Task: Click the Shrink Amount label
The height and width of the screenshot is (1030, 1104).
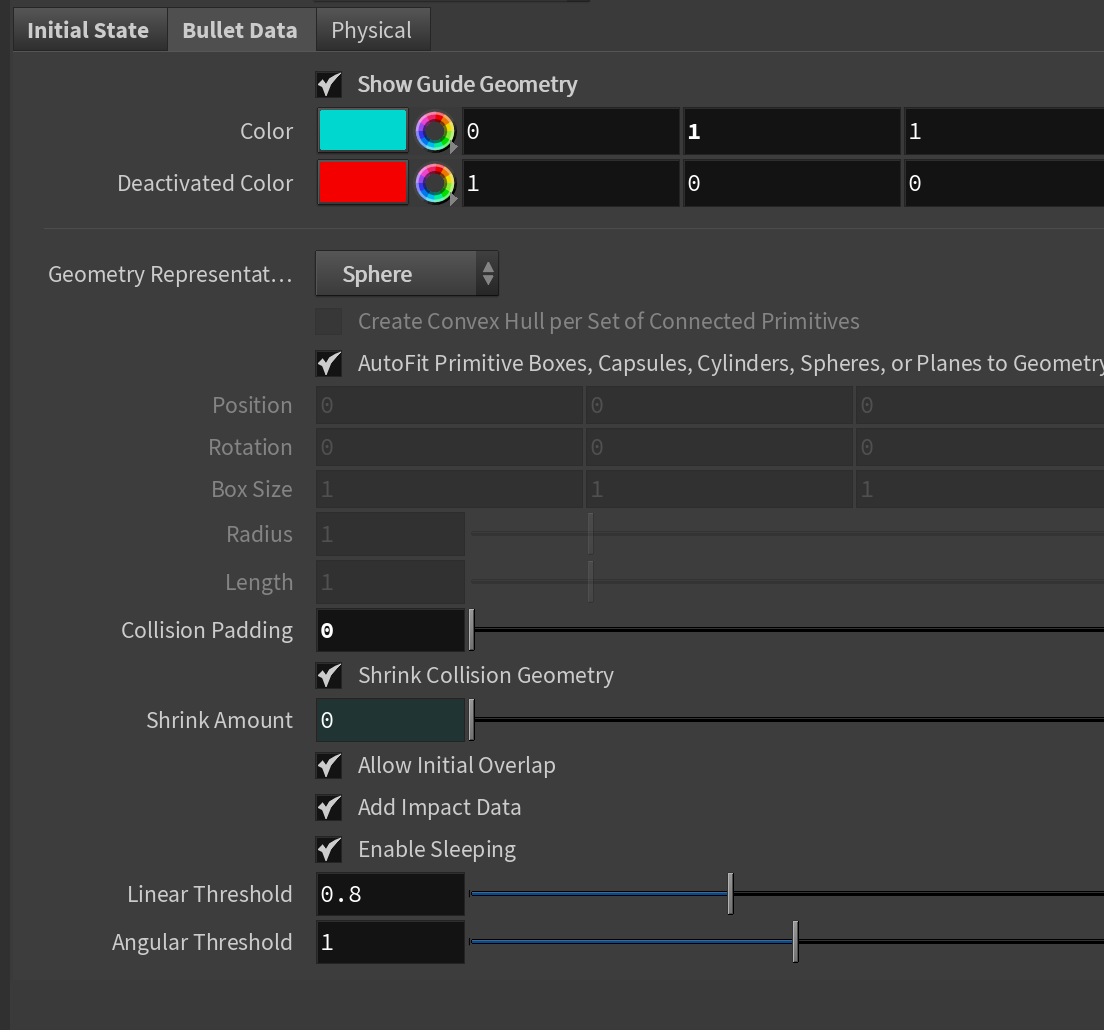Action: pos(220,720)
